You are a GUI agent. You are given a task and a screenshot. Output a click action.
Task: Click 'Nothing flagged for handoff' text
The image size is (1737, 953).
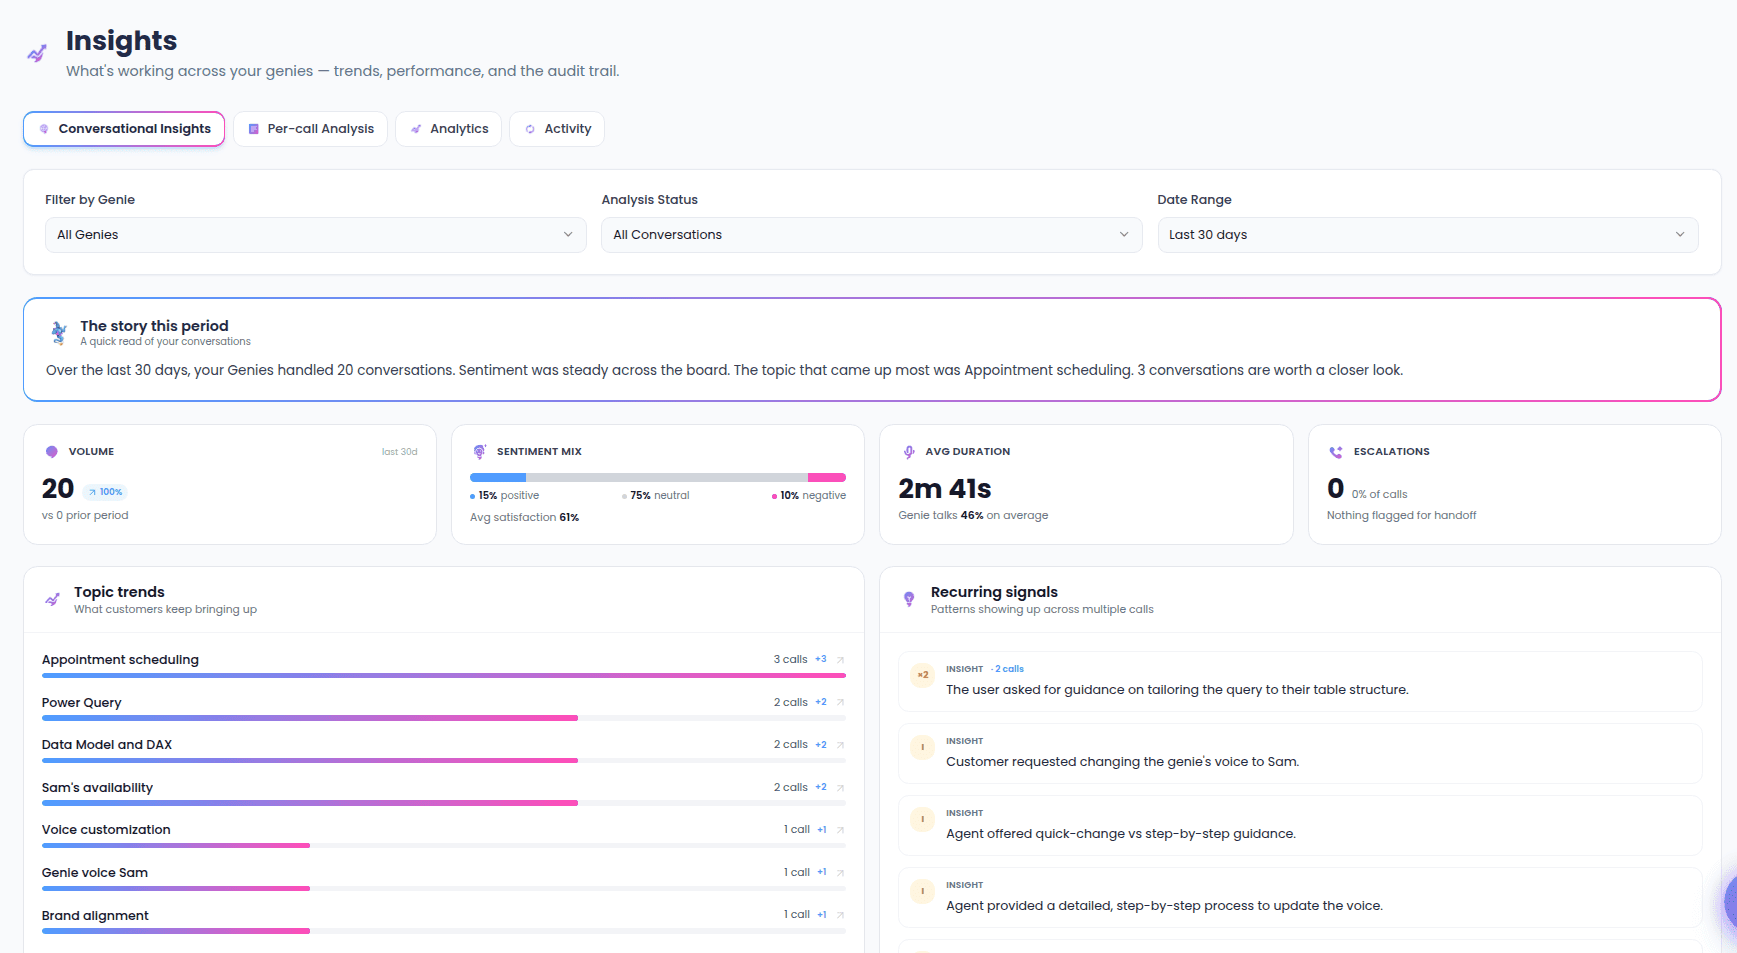point(1401,516)
